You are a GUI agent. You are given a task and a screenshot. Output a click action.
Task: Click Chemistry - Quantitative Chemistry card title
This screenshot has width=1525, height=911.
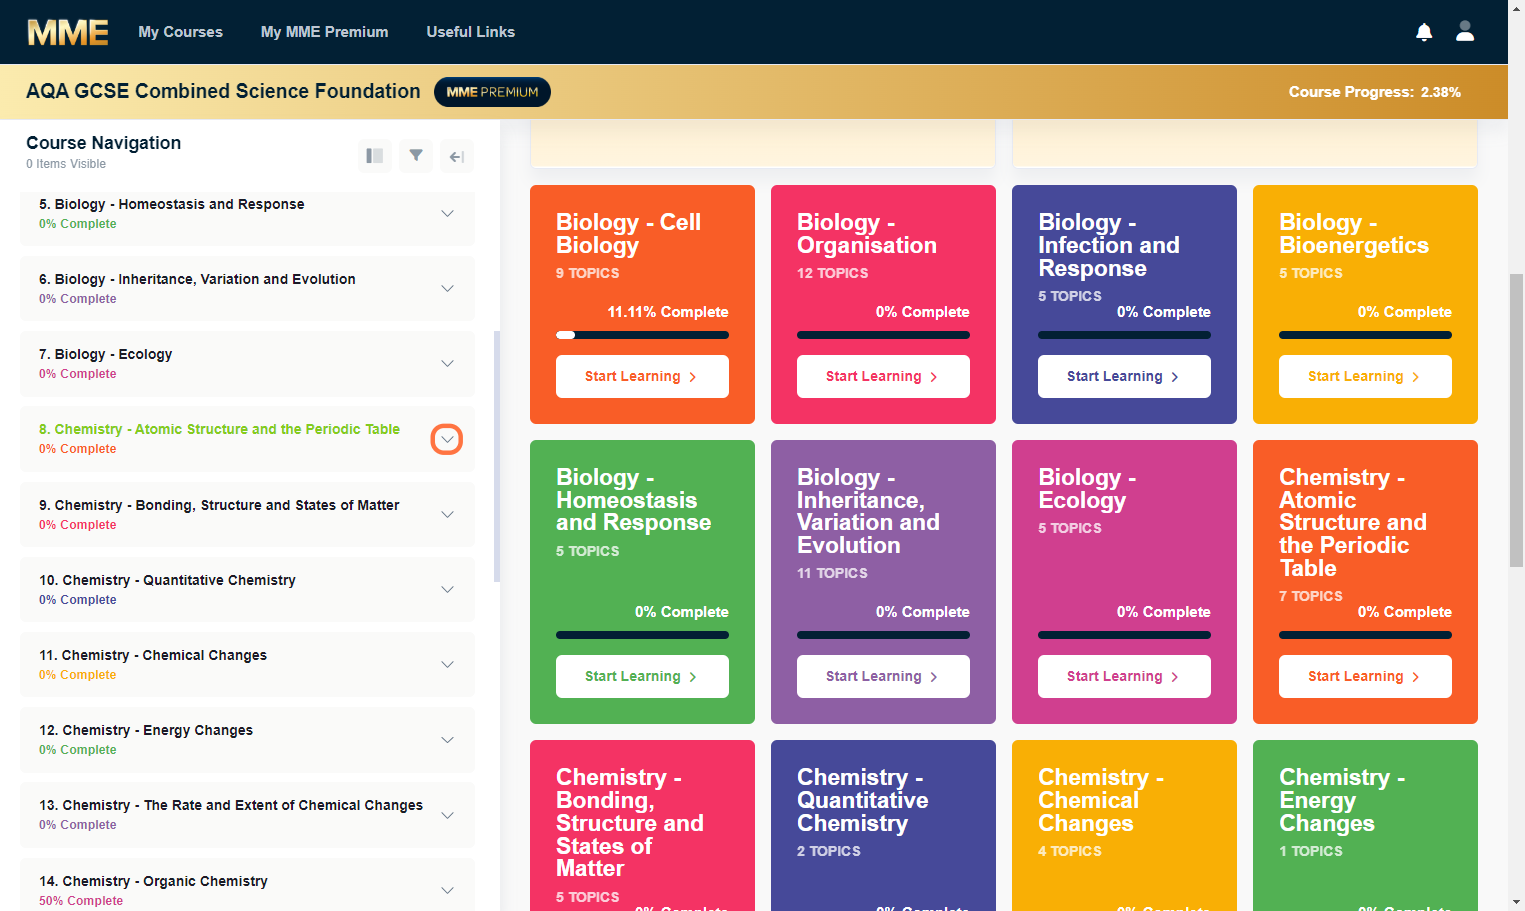tap(862, 800)
